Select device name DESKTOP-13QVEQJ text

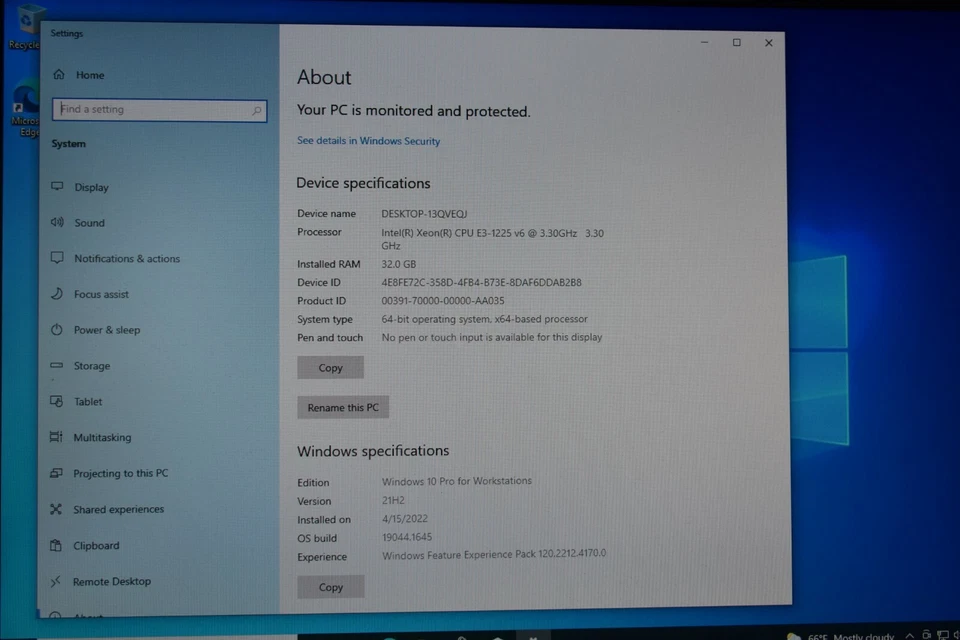[424, 214]
